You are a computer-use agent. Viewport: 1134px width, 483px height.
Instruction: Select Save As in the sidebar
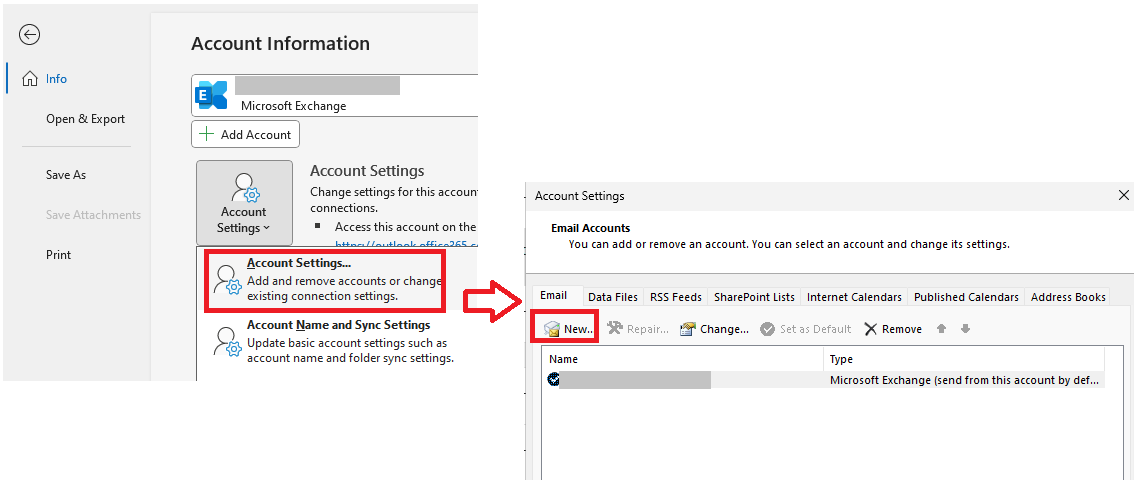click(66, 175)
